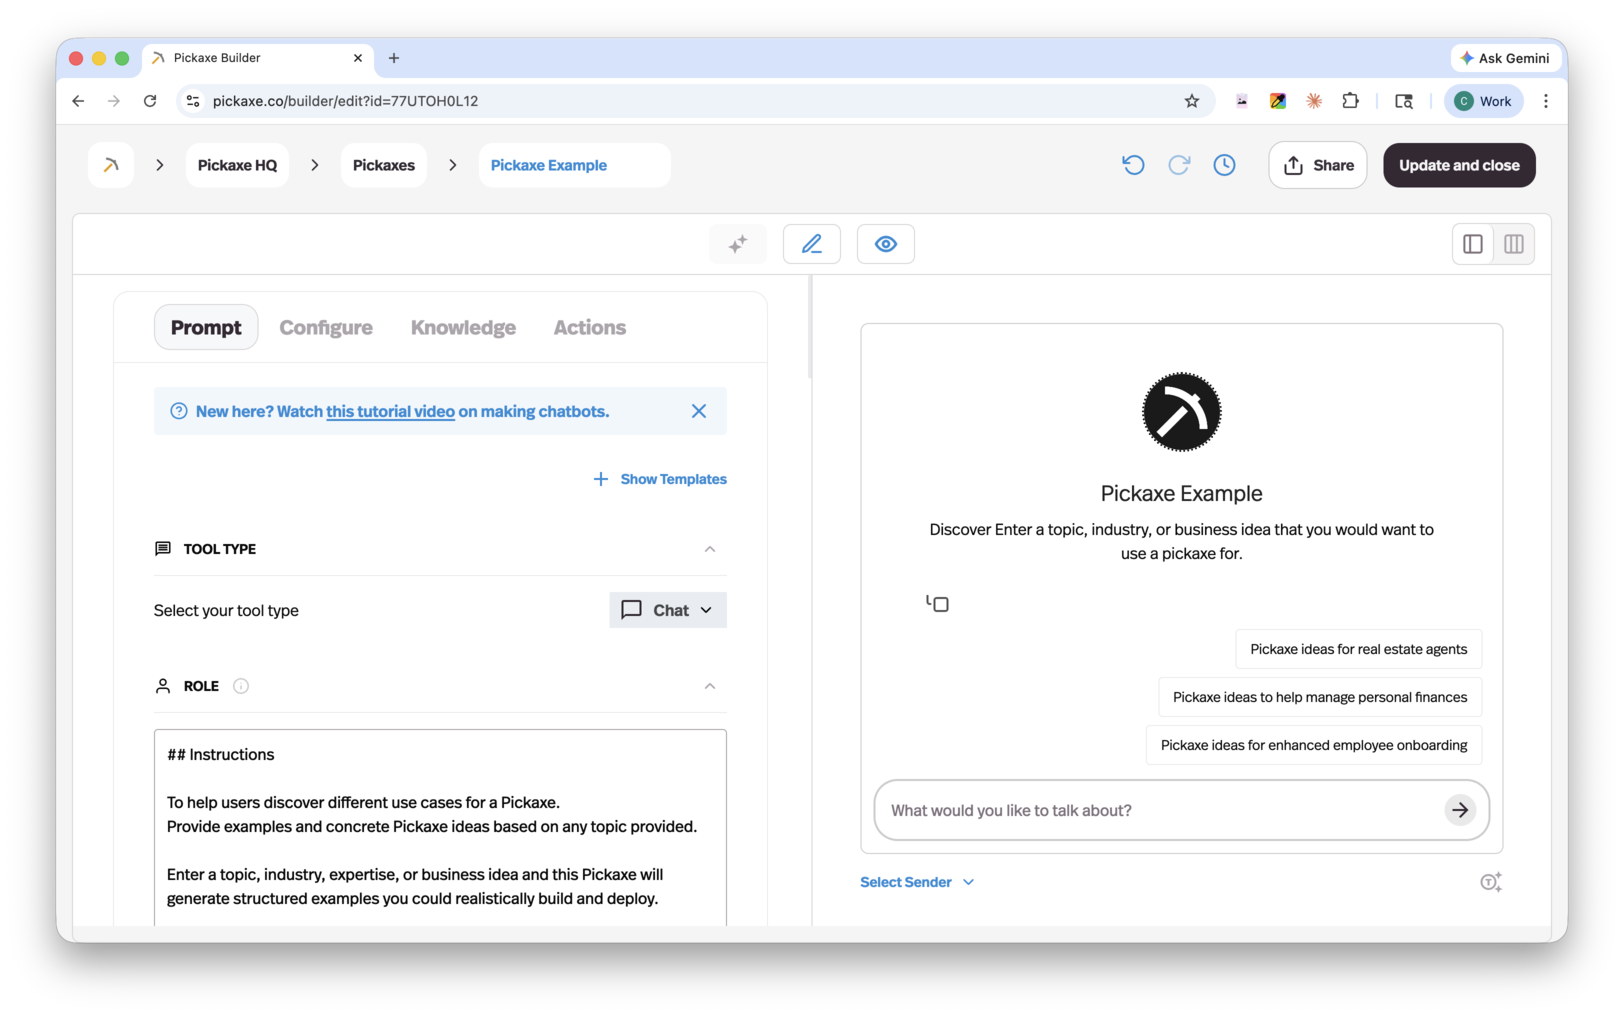
Task: Bookmark this page with star icon
Action: [x=1192, y=101]
